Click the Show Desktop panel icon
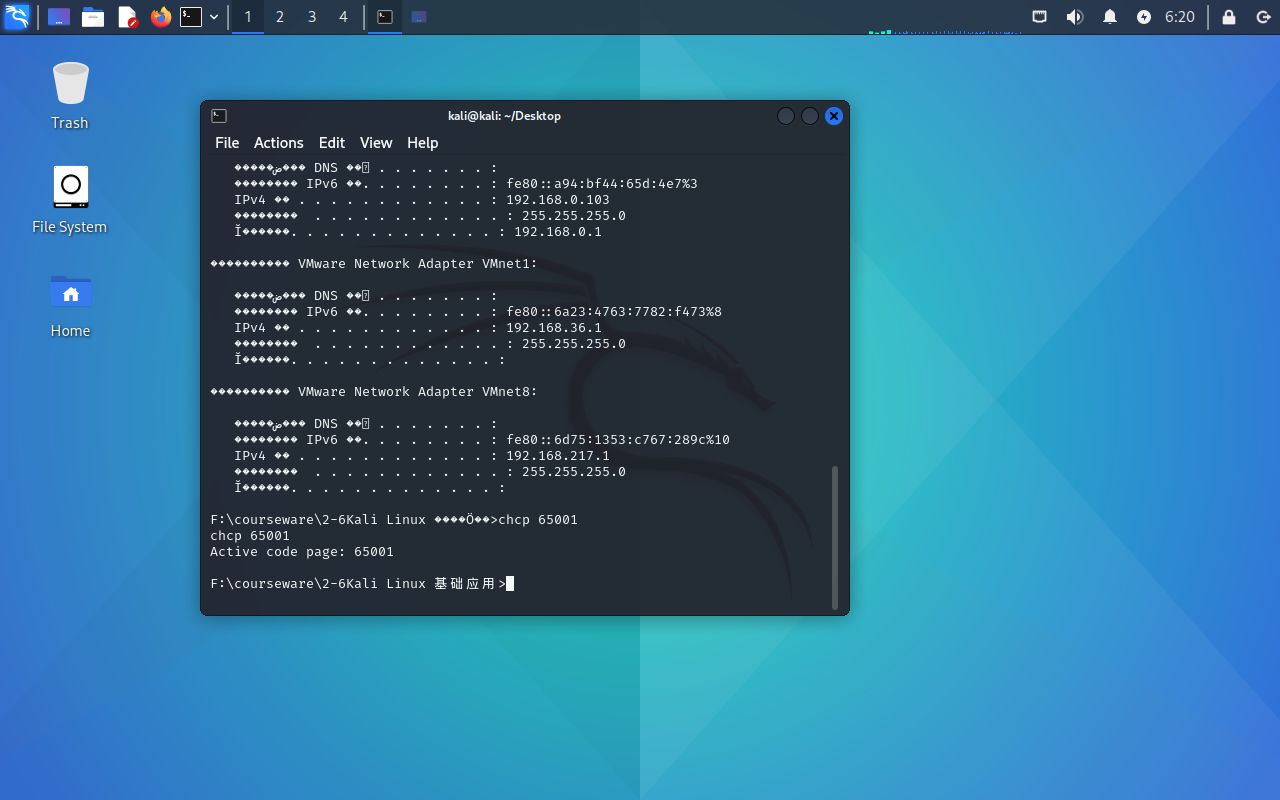Image resolution: width=1280 pixels, height=800 pixels. pos(59,17)
